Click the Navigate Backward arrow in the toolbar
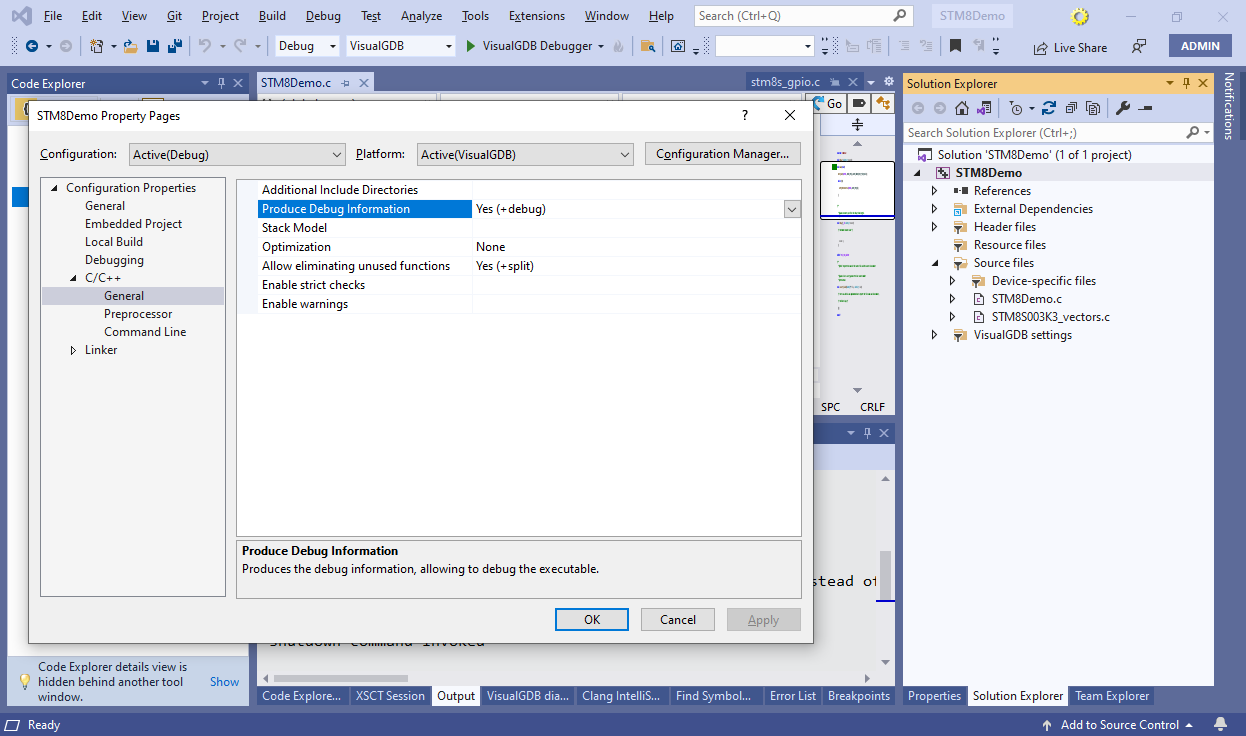 (x=32, y=46)
